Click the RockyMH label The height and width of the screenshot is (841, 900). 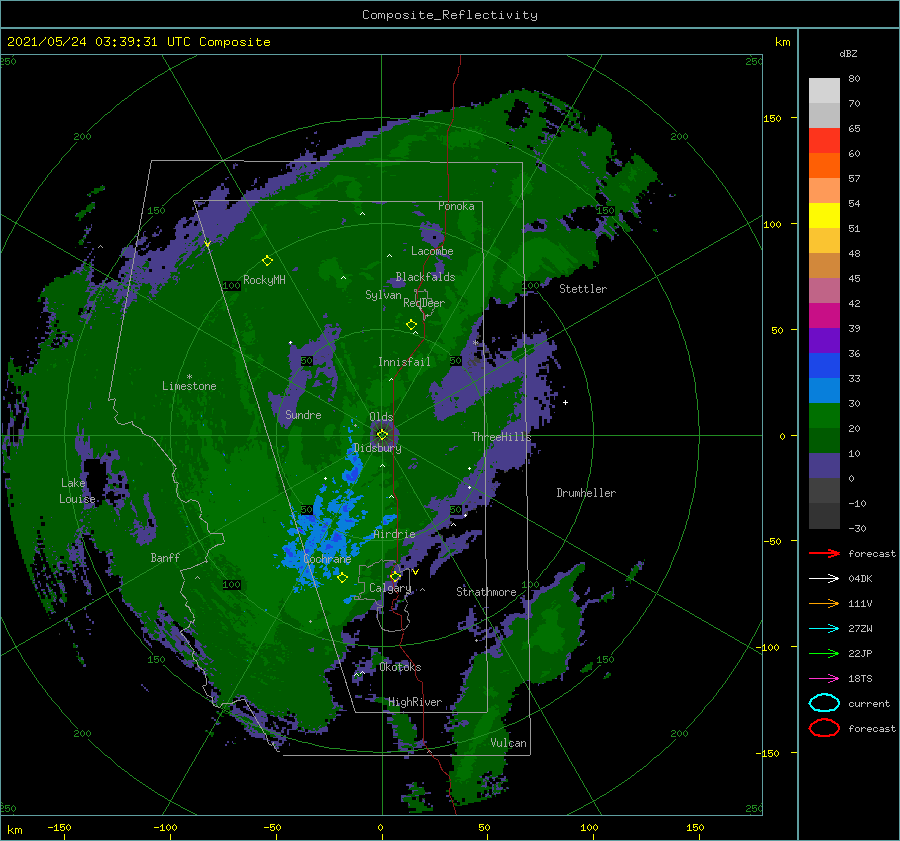(x=264, y=280)
